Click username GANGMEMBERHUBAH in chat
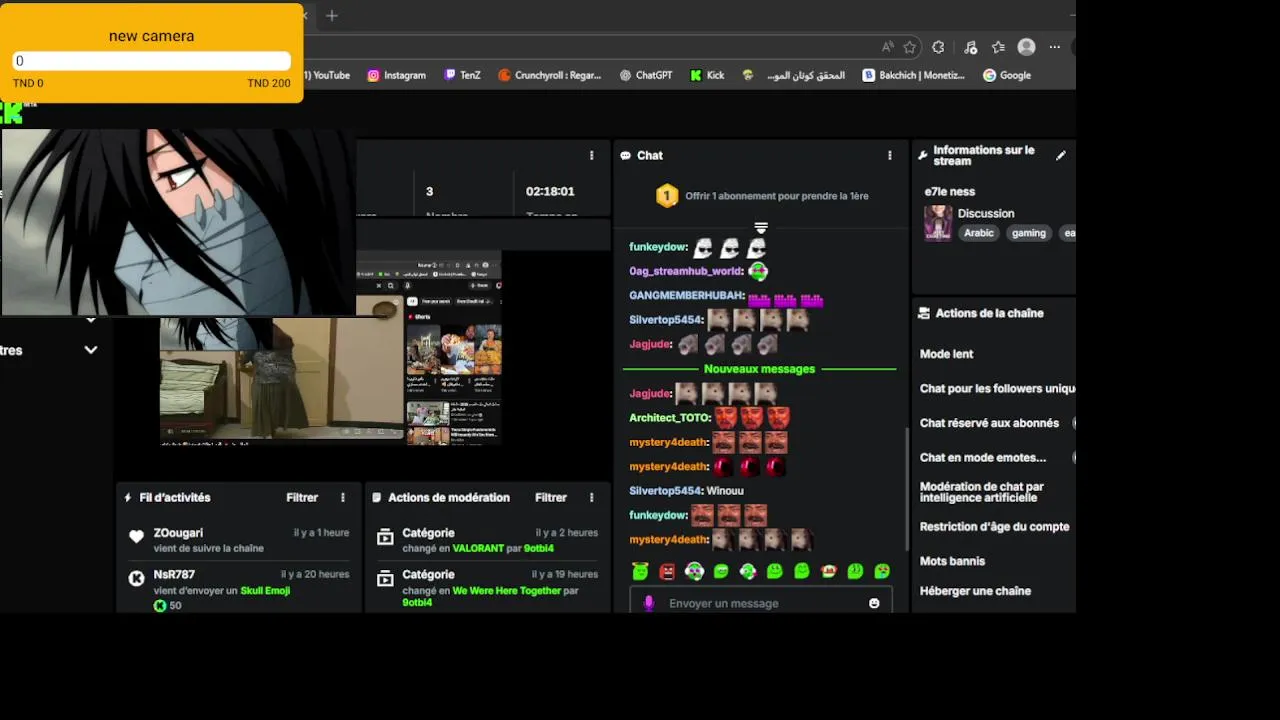Viewport: 1280px width, 720px height. (686, 296)
